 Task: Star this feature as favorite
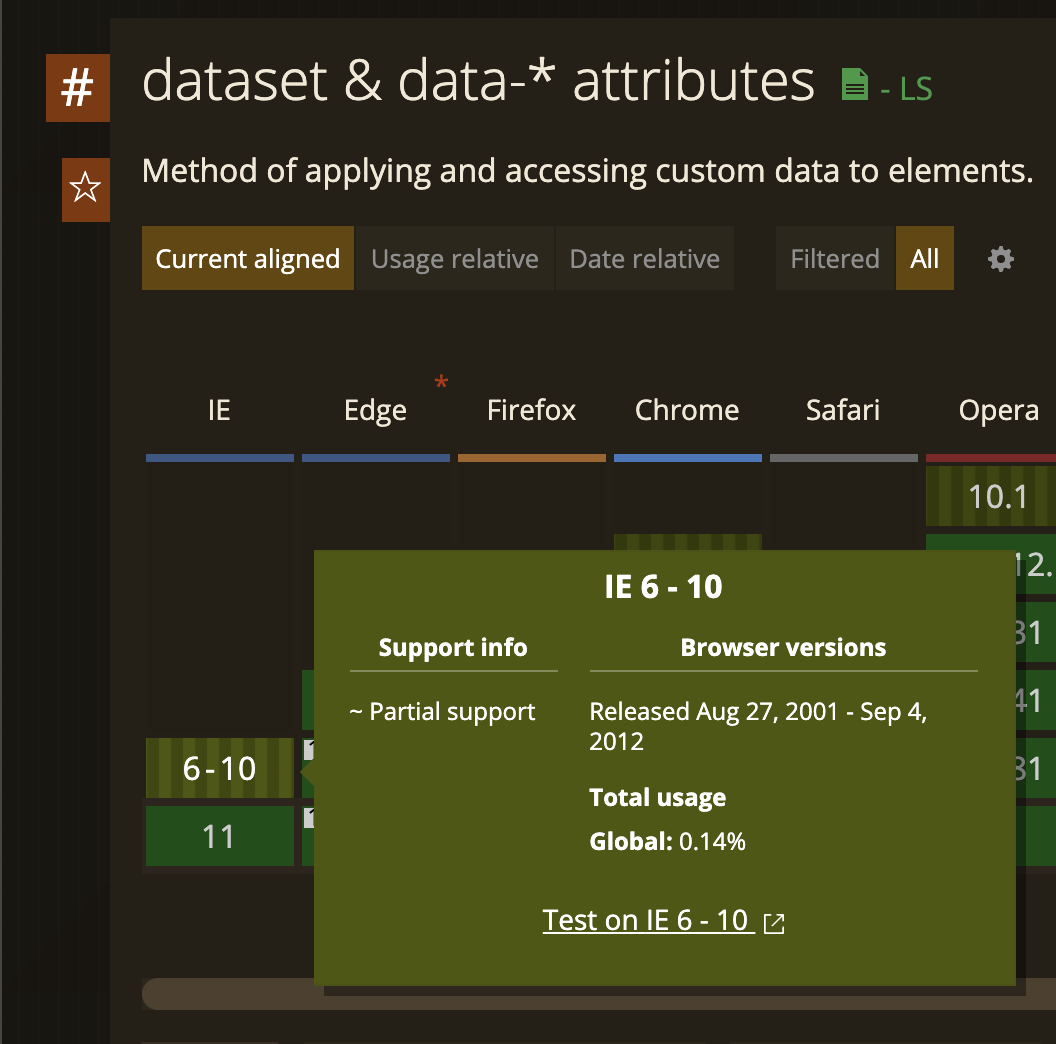coord(86,189)
